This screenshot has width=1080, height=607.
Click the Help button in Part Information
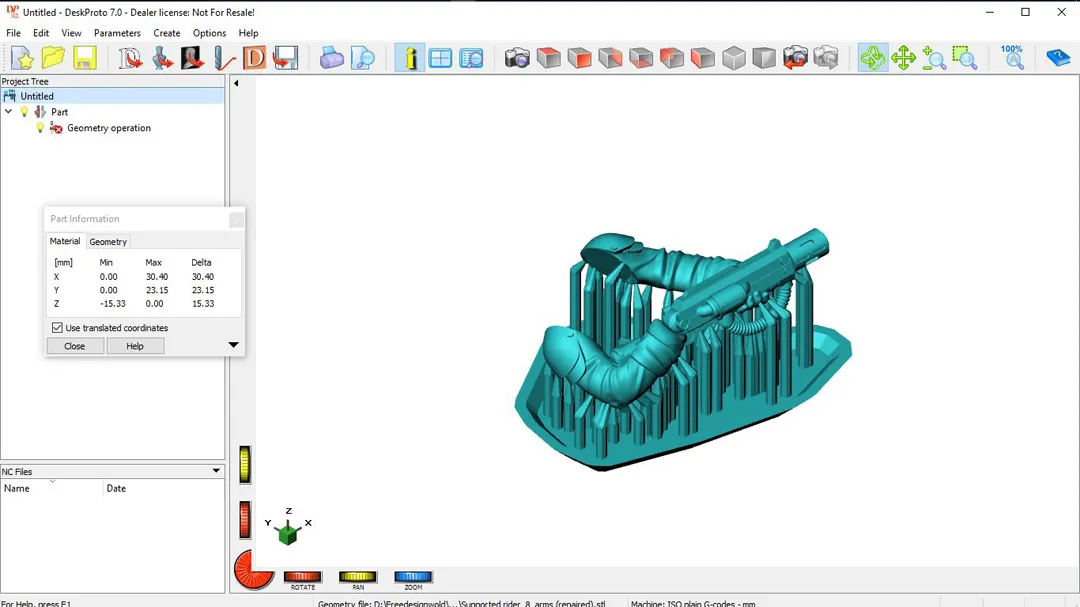(135, 346)
